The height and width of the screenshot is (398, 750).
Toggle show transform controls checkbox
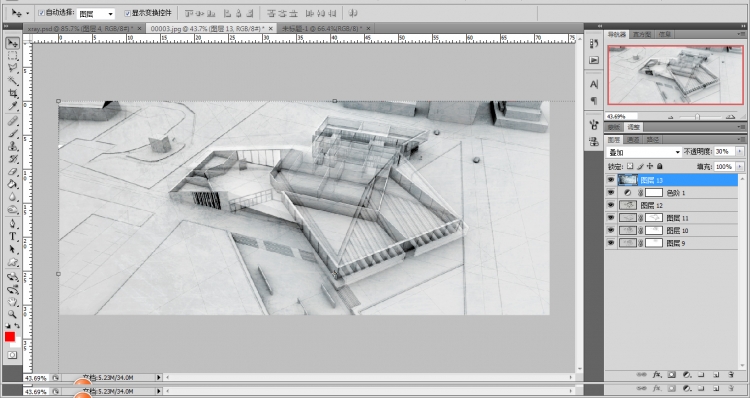(x=127, y=13)
